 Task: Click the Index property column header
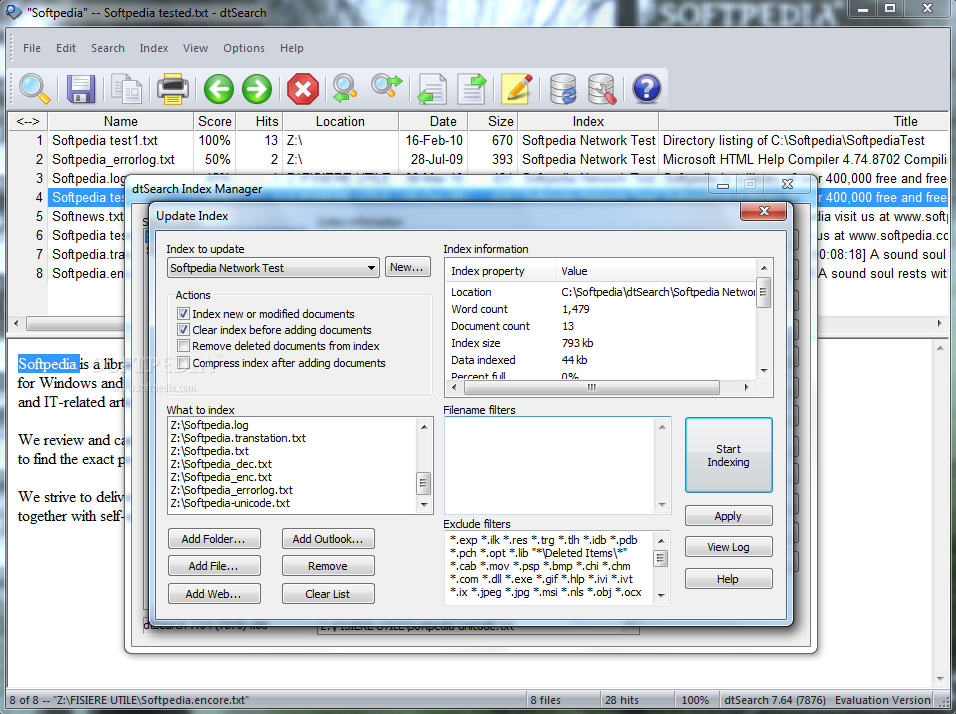[x=500, y=271]
